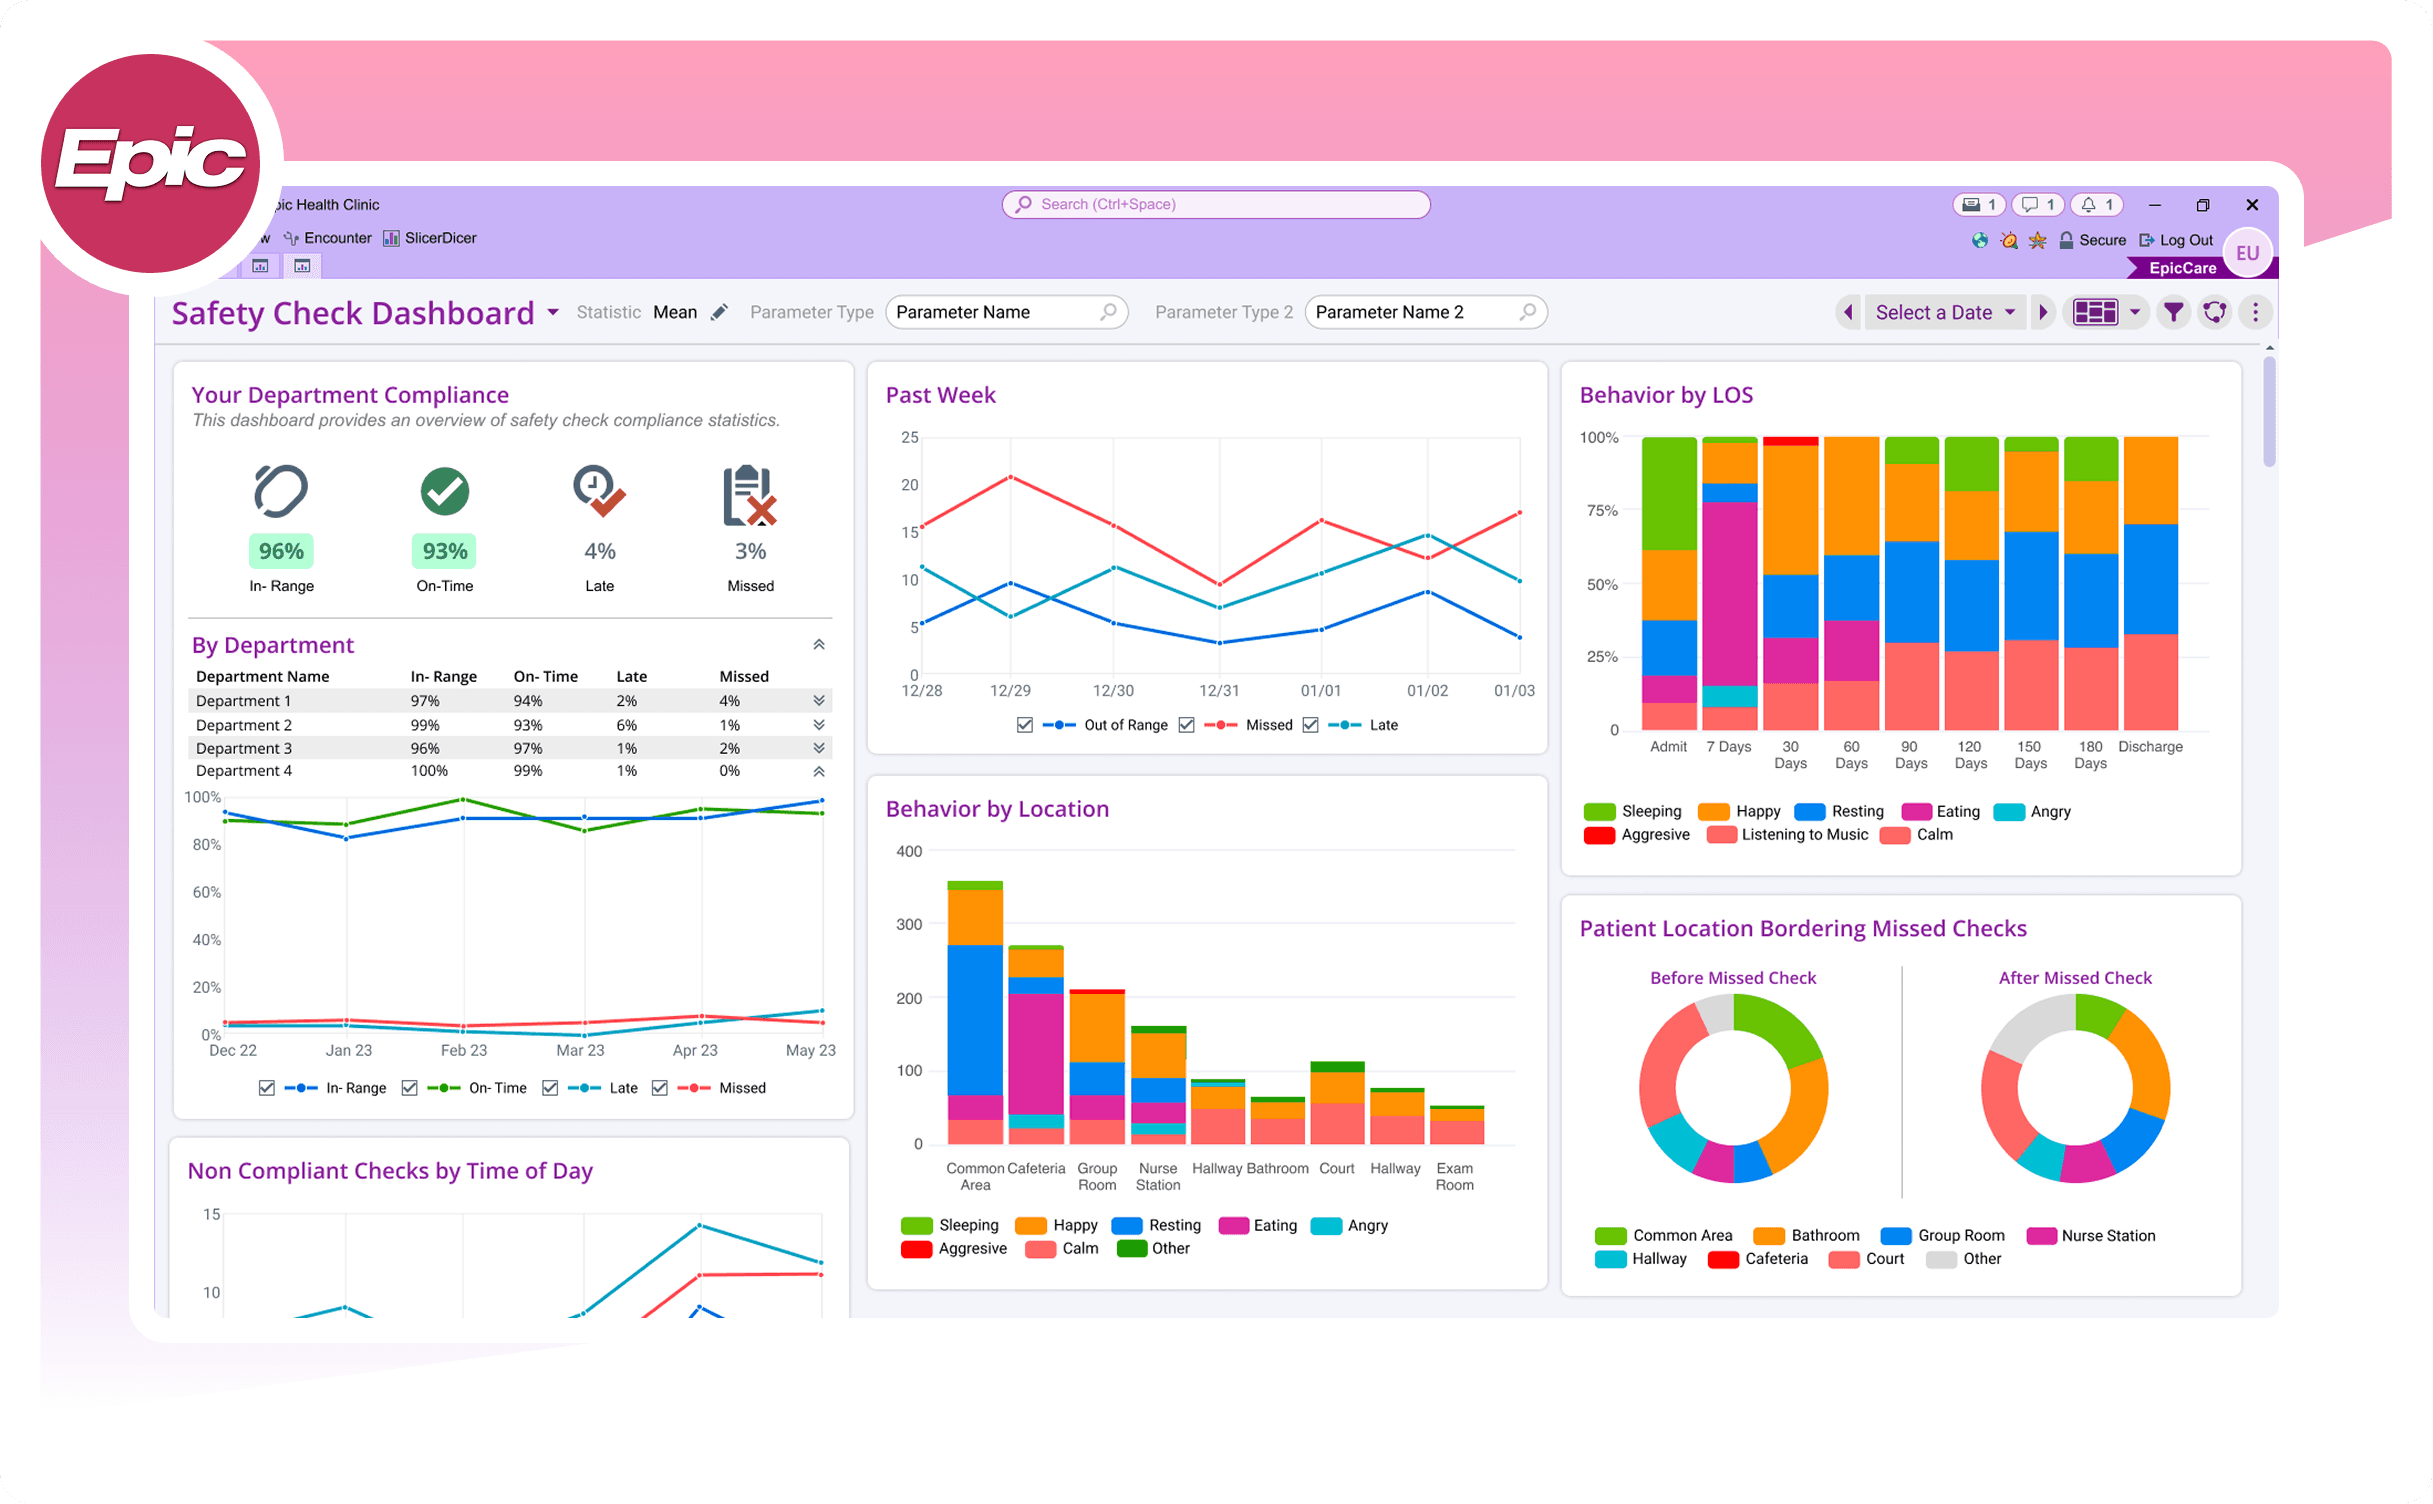Toggle the On-Time series checkbox

tap(409, 1088)
